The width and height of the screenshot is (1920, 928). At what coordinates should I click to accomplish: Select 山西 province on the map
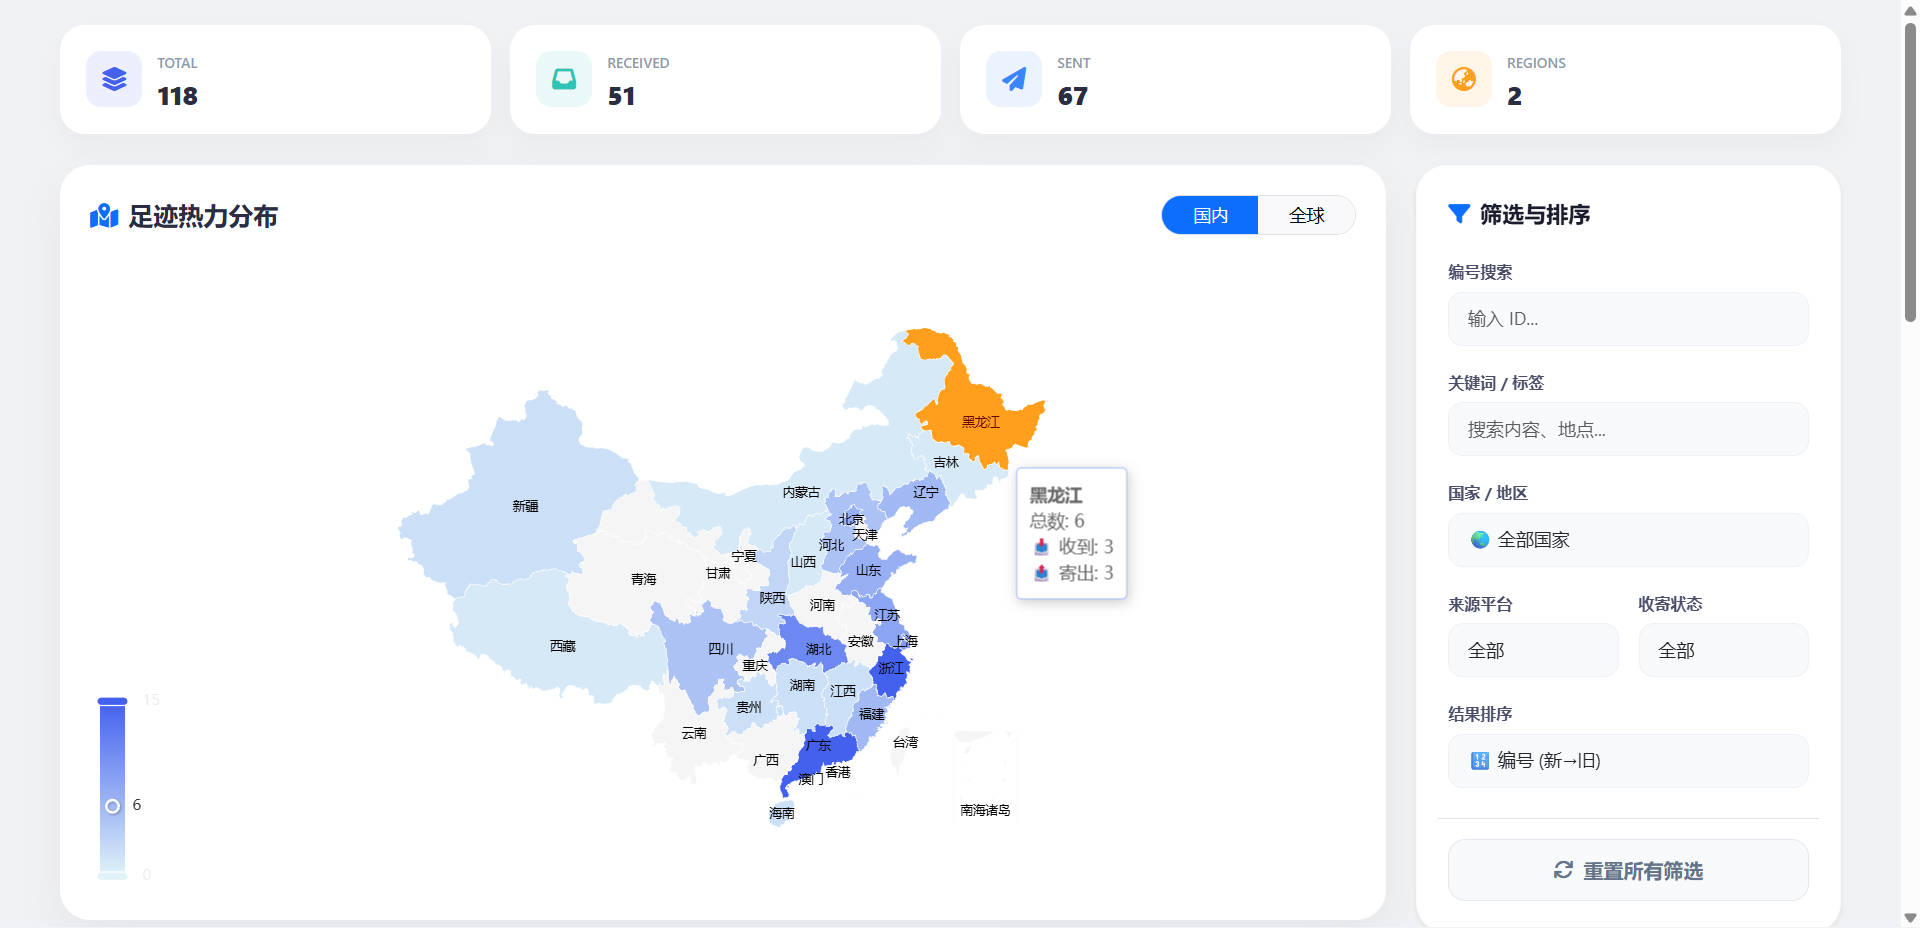803,562
